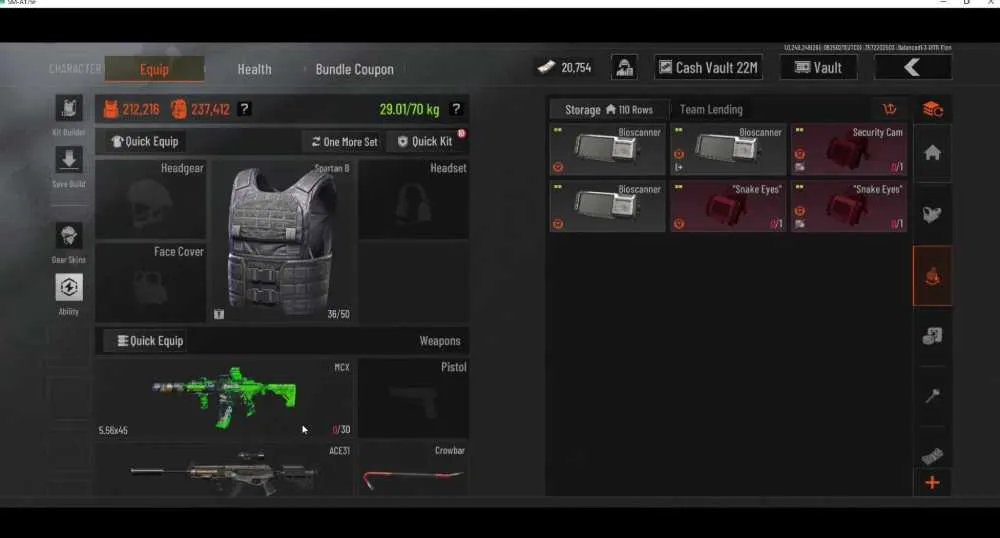1000x538 pixels.
Task: Open the empty Headset slot
Action: tap(414, 199)
